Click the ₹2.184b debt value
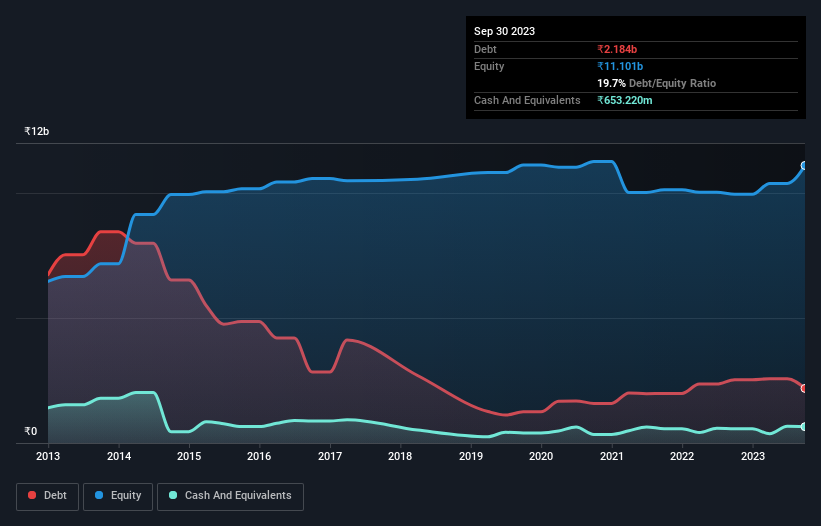The image size is (821, 526). click(617, 49)
